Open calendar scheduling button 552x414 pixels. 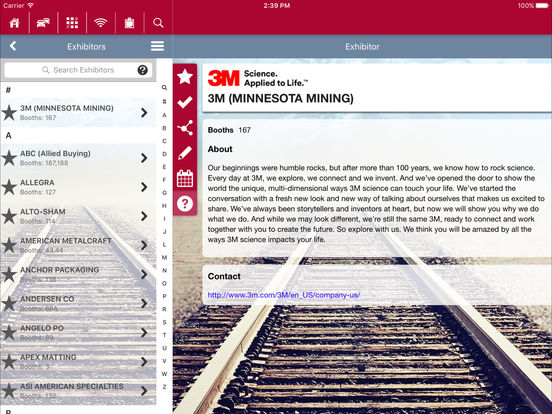click(185, 178)
